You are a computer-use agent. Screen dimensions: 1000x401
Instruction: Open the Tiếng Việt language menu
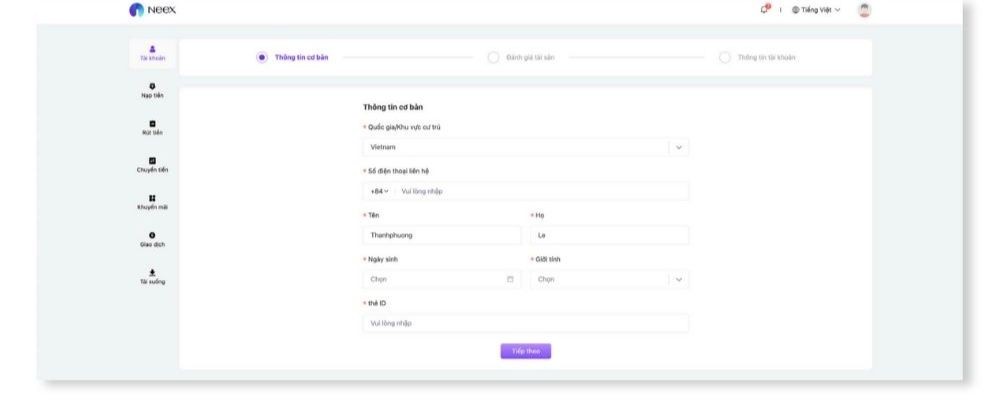pyautogui.click(x=814, y=11)
